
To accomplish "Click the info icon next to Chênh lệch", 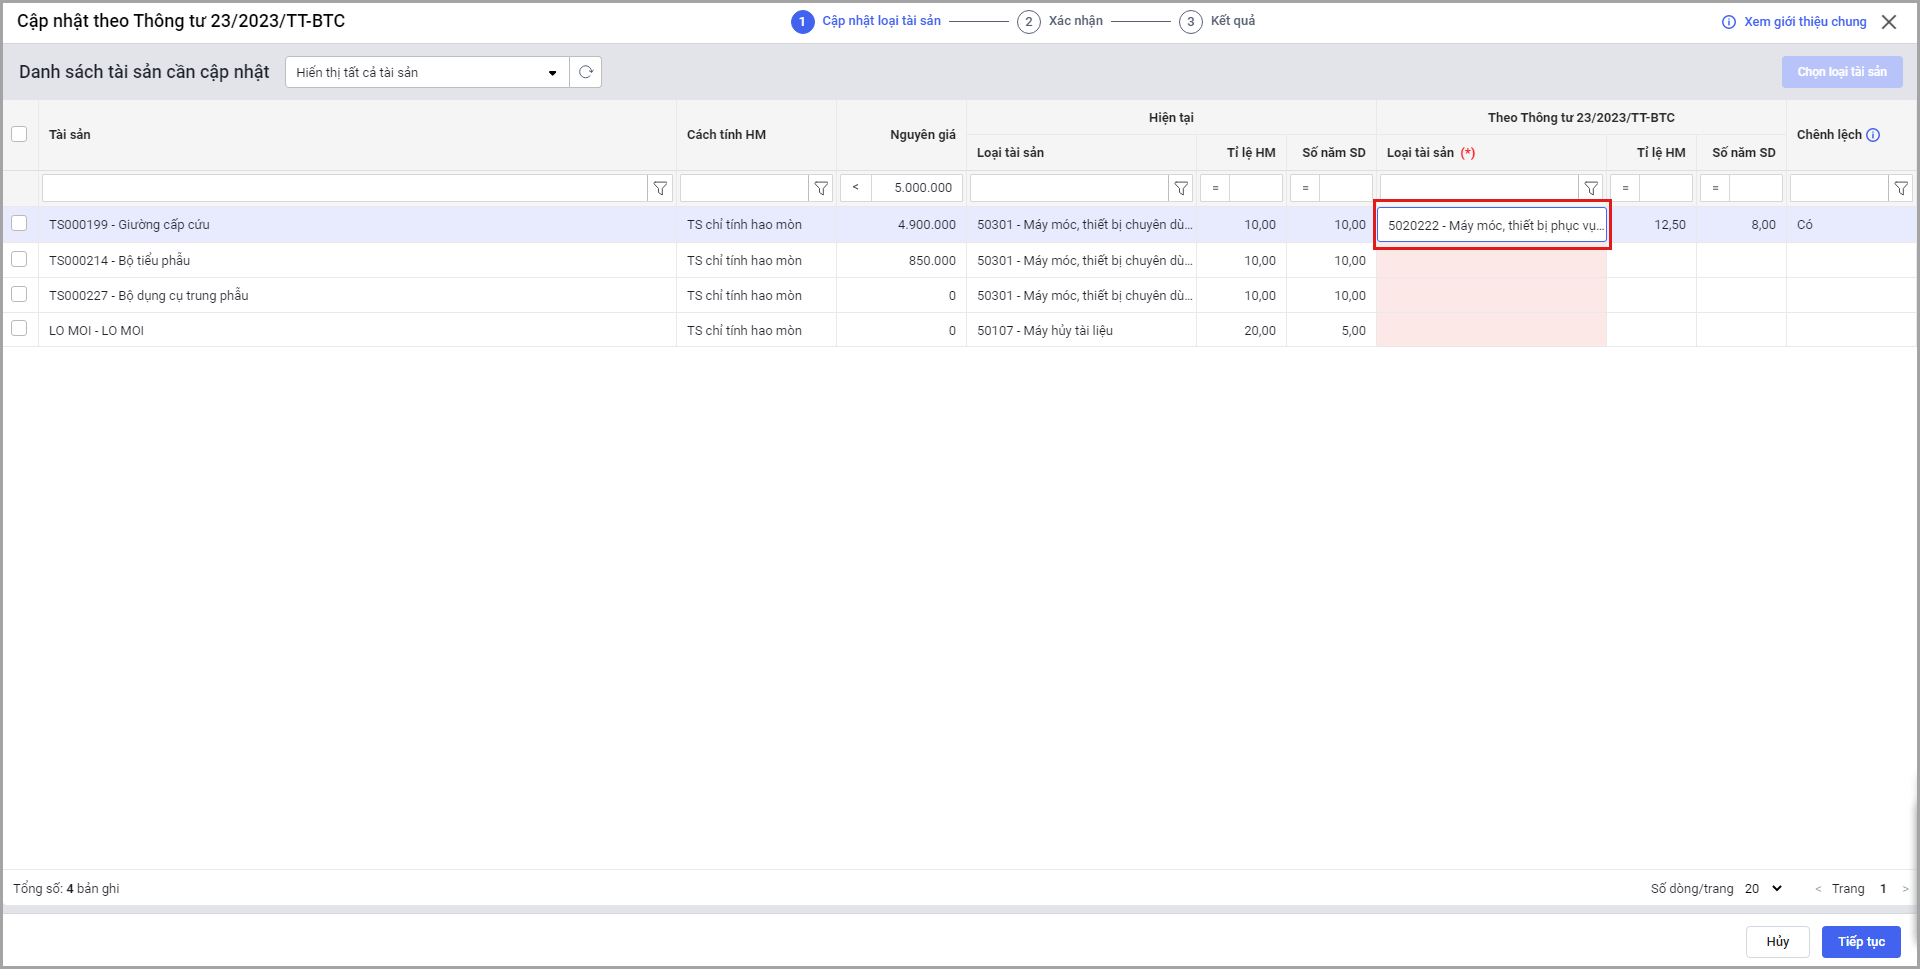I will 1873,135.
